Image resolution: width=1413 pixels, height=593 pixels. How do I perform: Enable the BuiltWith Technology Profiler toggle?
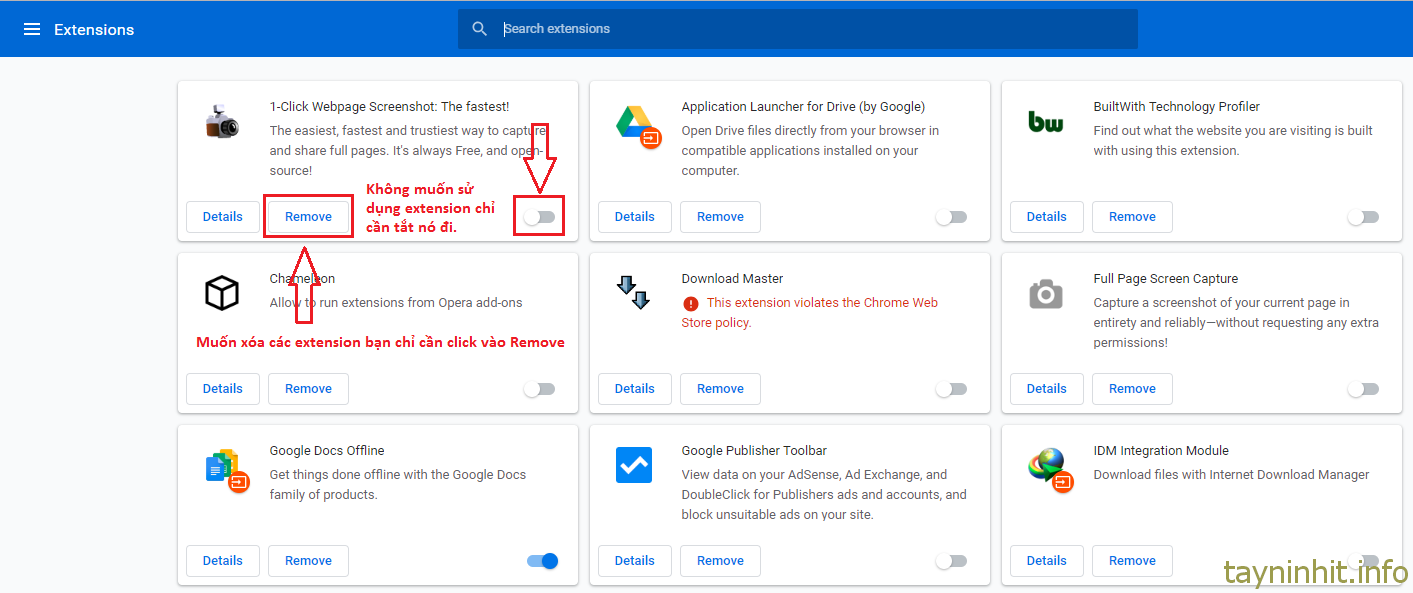point(1363,217)
